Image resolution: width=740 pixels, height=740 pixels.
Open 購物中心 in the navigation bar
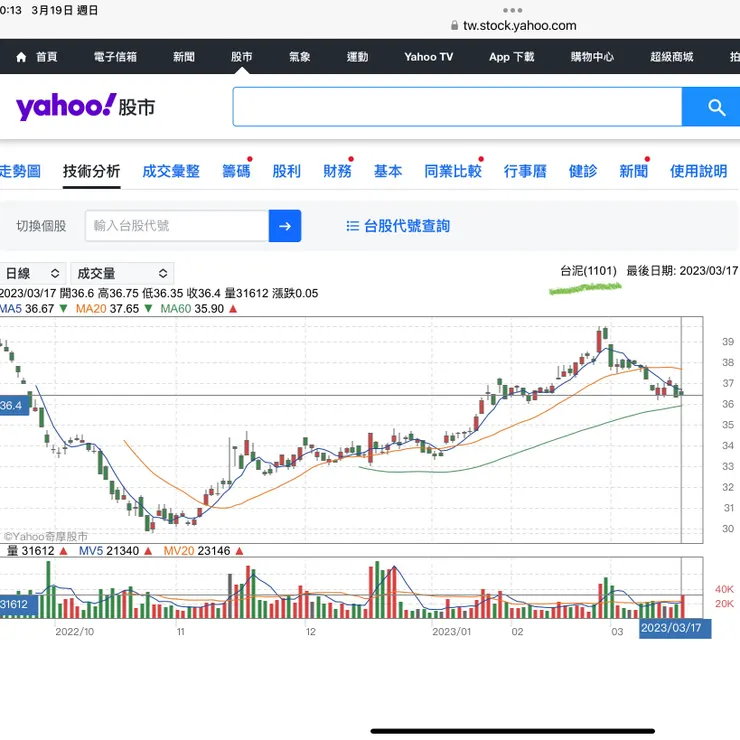[x=592, y=57]
